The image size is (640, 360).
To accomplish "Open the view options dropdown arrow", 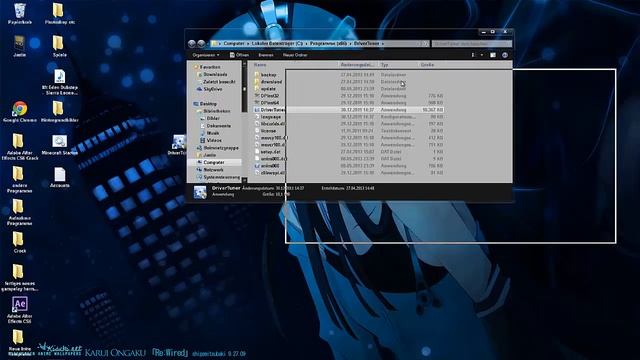I will pos(482,55).
